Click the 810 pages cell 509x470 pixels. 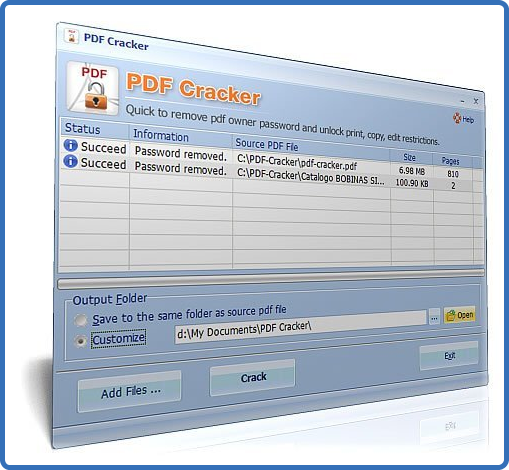click(x=453, y=174)
